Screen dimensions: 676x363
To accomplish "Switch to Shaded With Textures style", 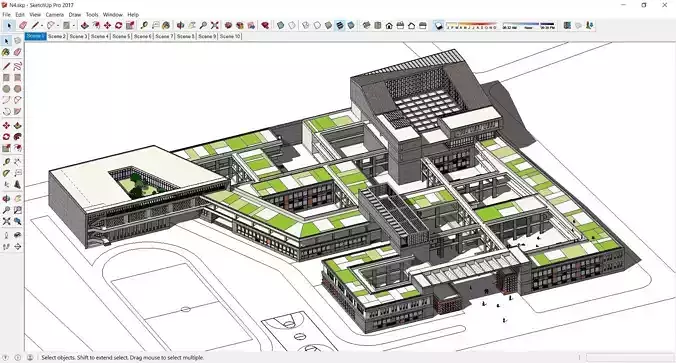I will coord(340,25).
